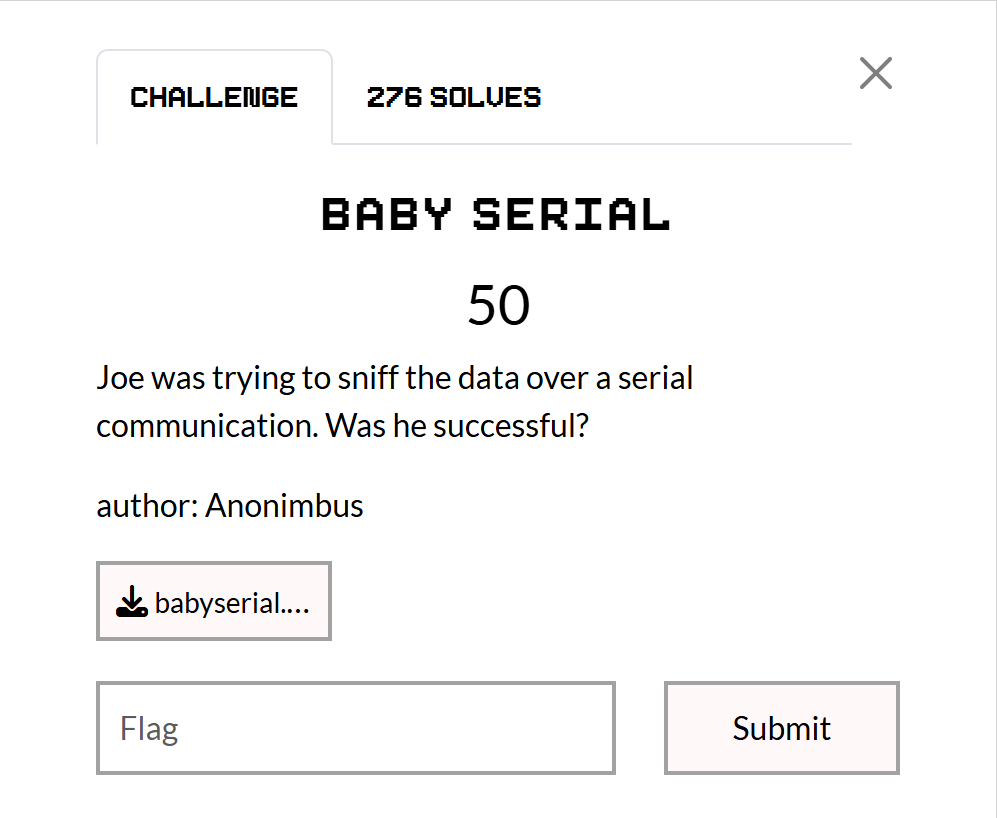This screenshot has height=818, width=997.
Task: Click the BABY SERIAL challenge title
Action: coord(496,213)
